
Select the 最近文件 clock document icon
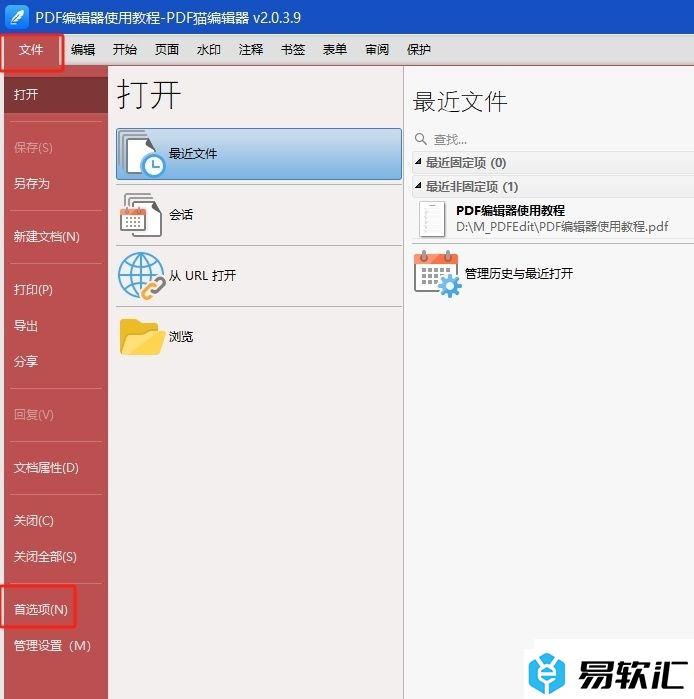pyautogui.click(x=142, y=154)
